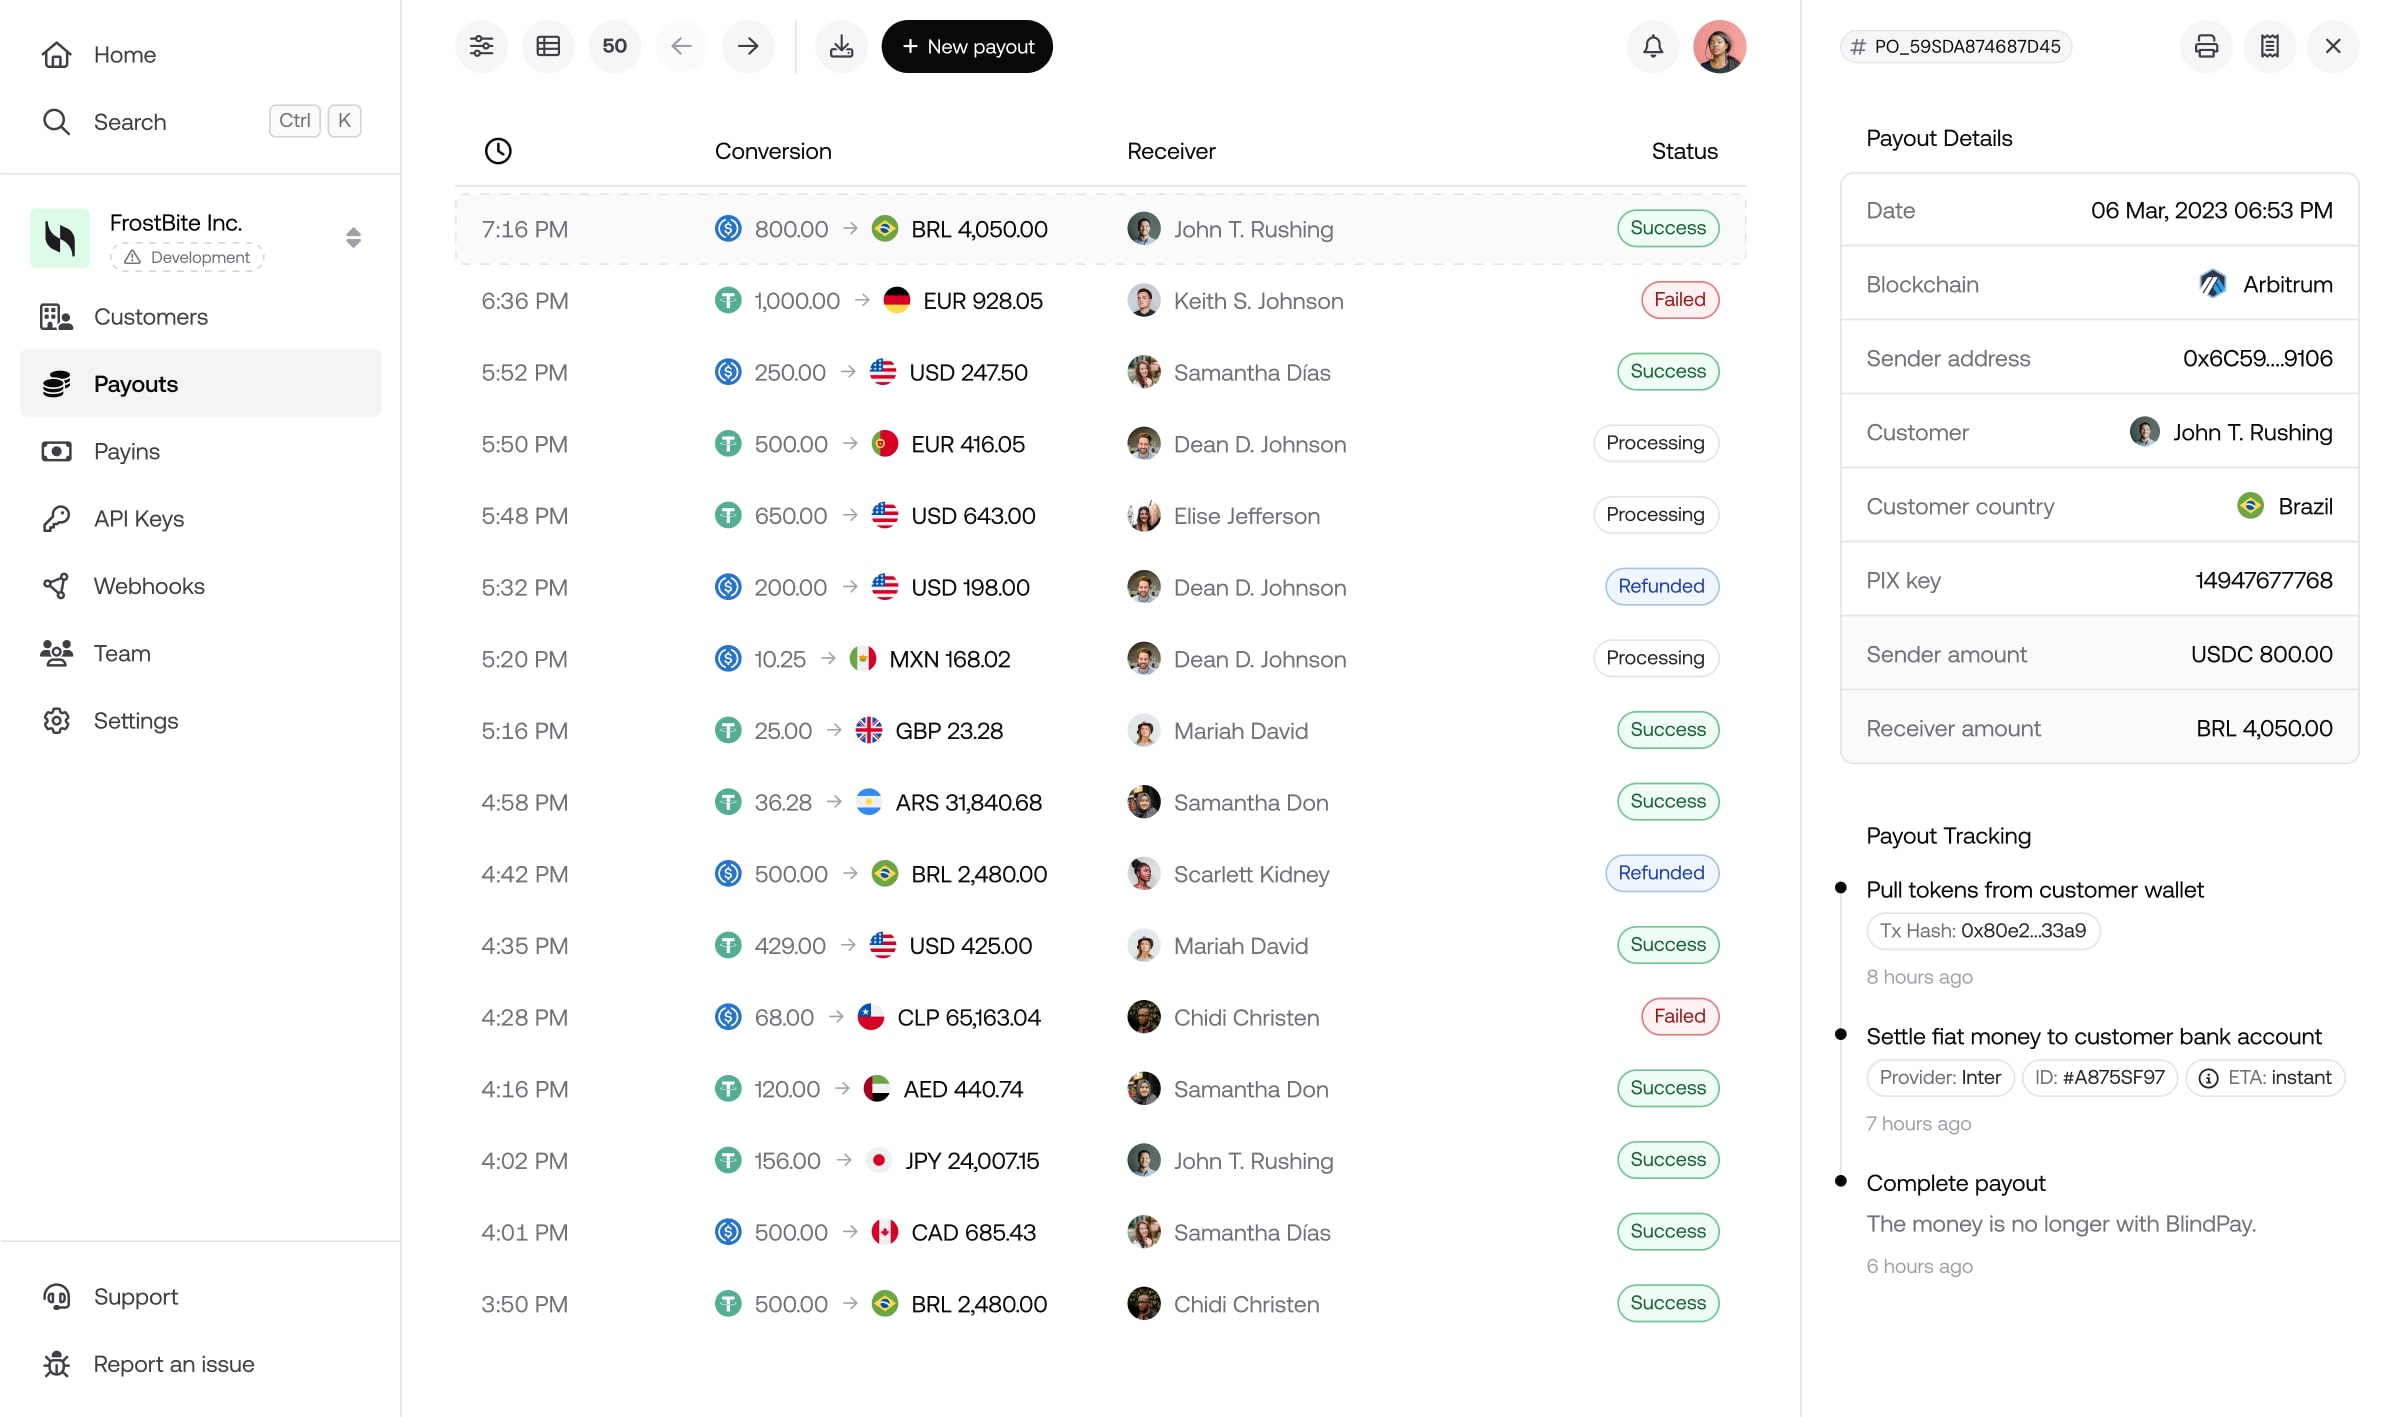Open receiver Elise Jefferson
2400x1417 pixels.
[1224, 516]
